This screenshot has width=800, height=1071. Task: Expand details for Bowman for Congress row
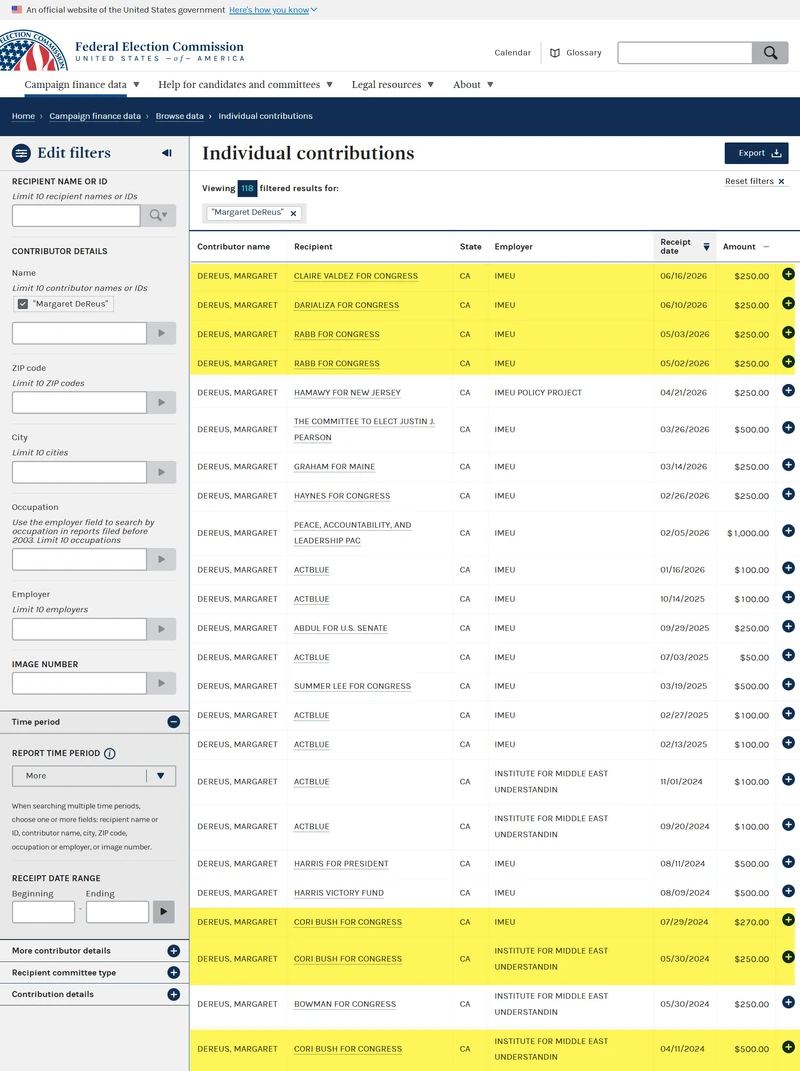click(x=788, y=1002)
